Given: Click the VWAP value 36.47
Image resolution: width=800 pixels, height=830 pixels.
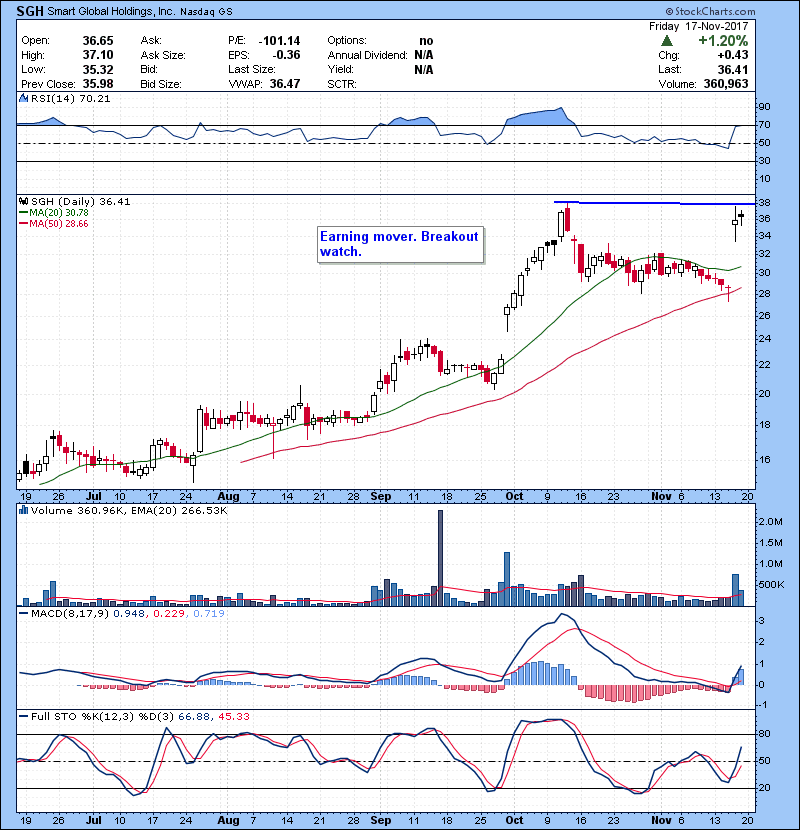Looking at the screenshot, I should (285, 84).
